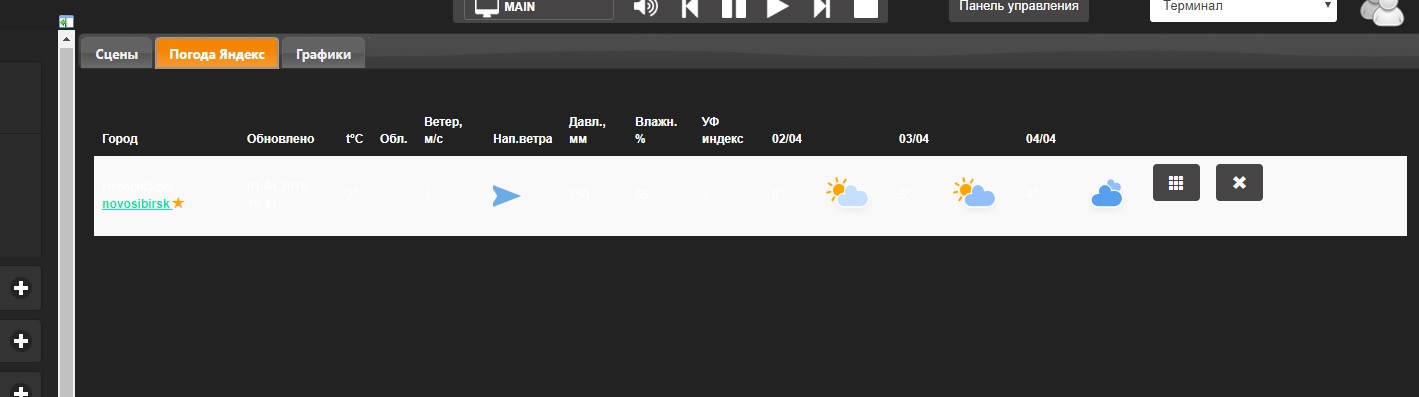Skip to previous track in player
The width and height of the screenshot is (1419, 397).
[690, 8]
